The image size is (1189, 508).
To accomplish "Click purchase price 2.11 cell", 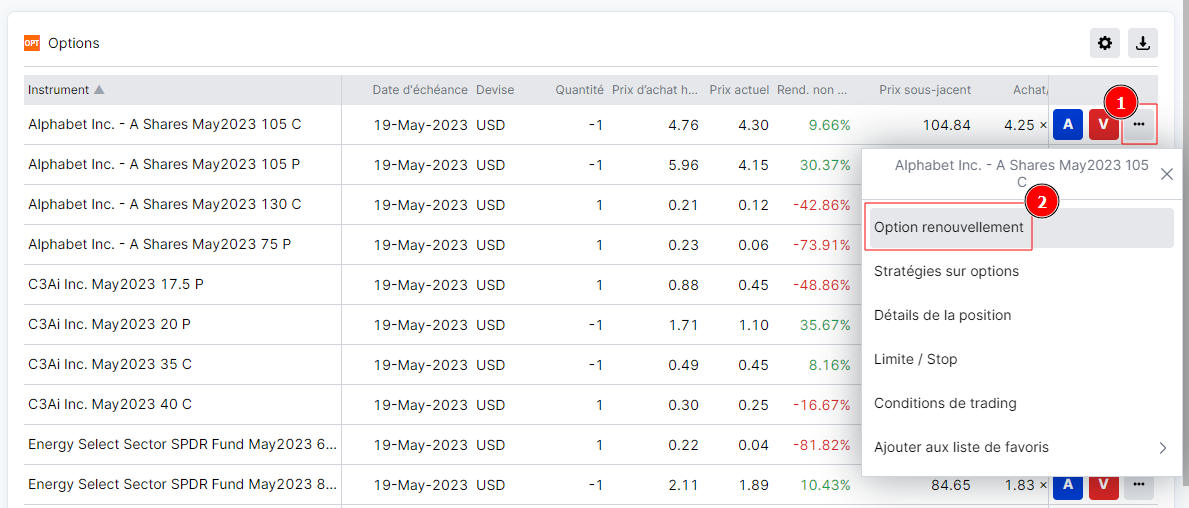I will coord(685,485).
